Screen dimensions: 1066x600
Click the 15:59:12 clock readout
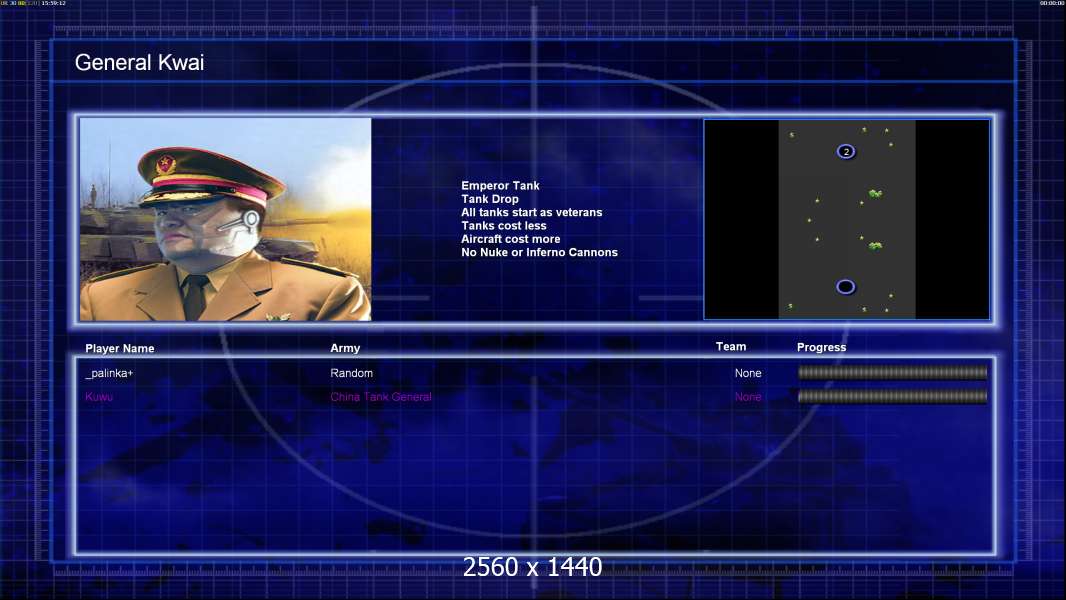click(54, 3)
